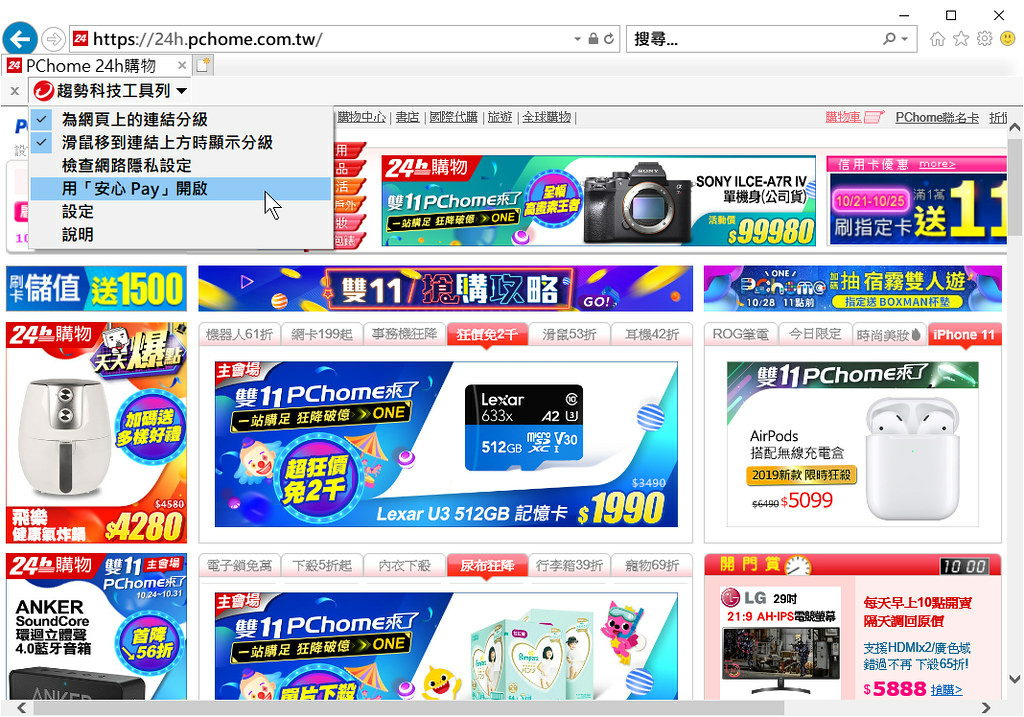The width and height of the screenshot is (1024, 717).
Task: Click the red 24 site icon in address bar
Action: 80,39
